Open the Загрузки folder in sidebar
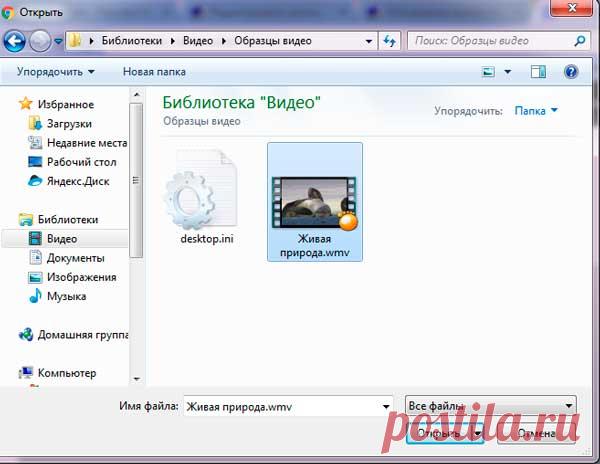600x464 pixels. pyautogui.click(x=69, y=124)
